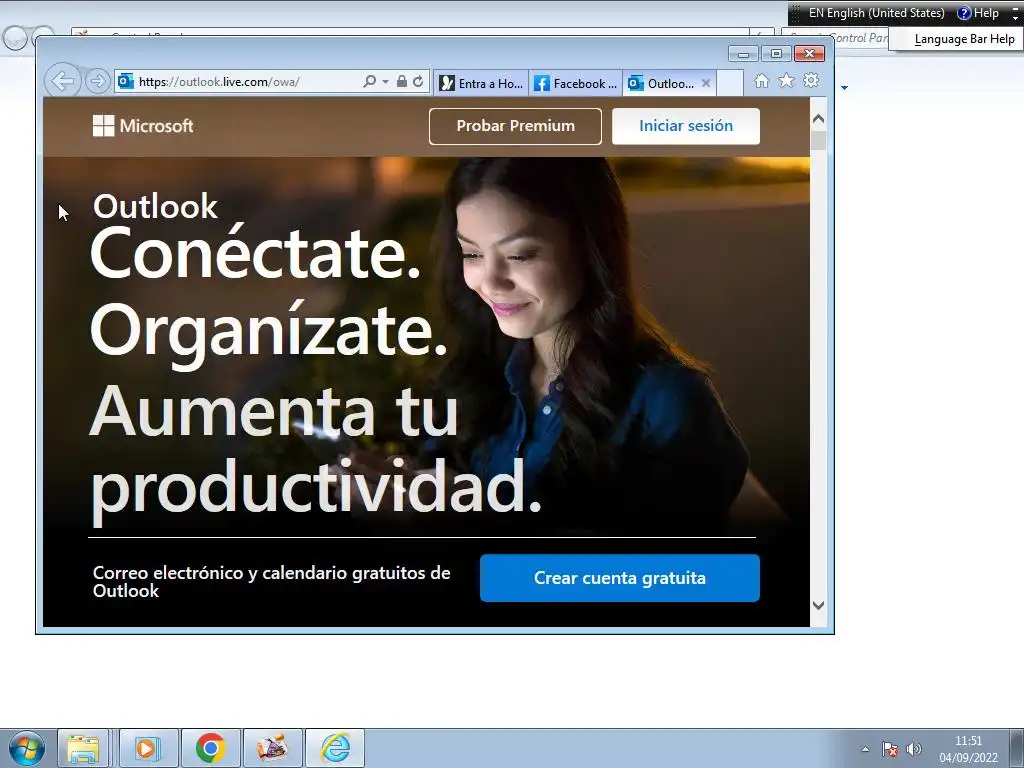Open the Paint taskbar icon
Image resolution: width=1024 pixels, height=768 pixels.
pos(272,748)
